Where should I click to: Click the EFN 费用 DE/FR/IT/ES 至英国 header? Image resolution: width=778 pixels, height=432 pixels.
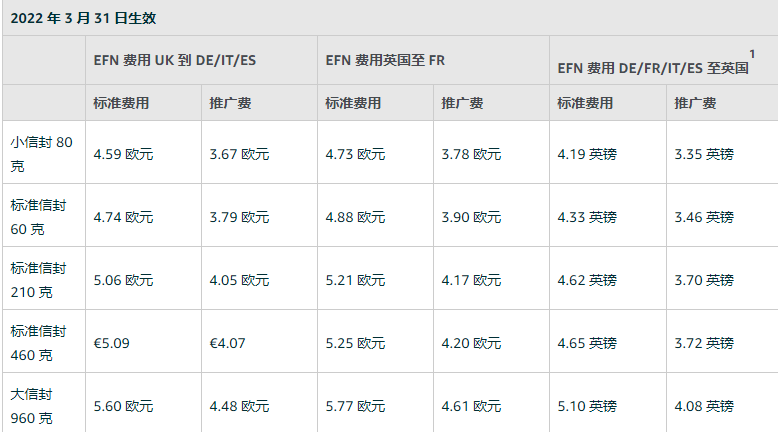[653, 67]
